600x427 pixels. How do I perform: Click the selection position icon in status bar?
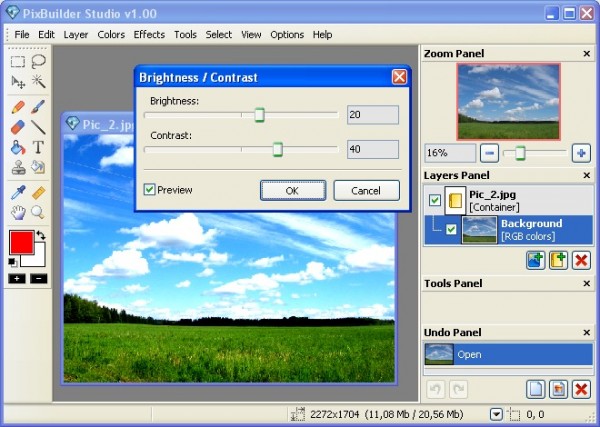514,414
